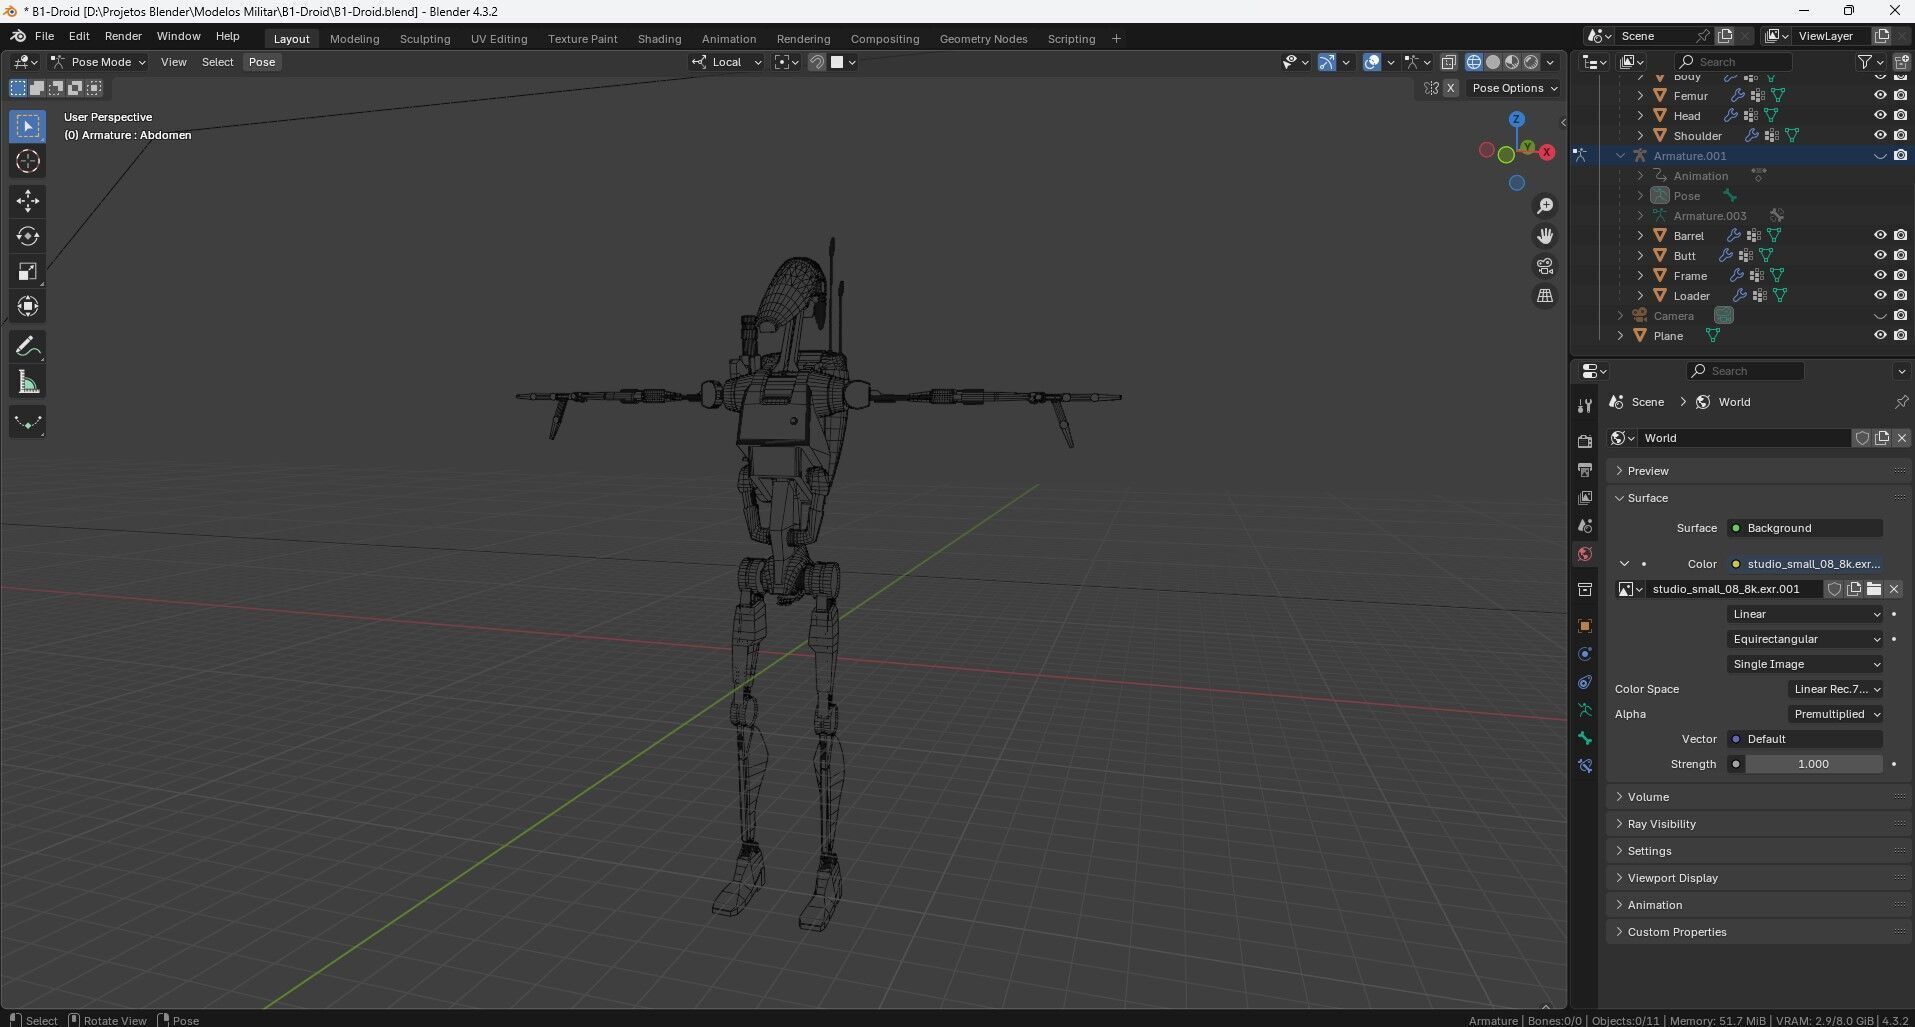
Task: Switch to wireframe viewport shading
Action: (x=1474, y=62)
